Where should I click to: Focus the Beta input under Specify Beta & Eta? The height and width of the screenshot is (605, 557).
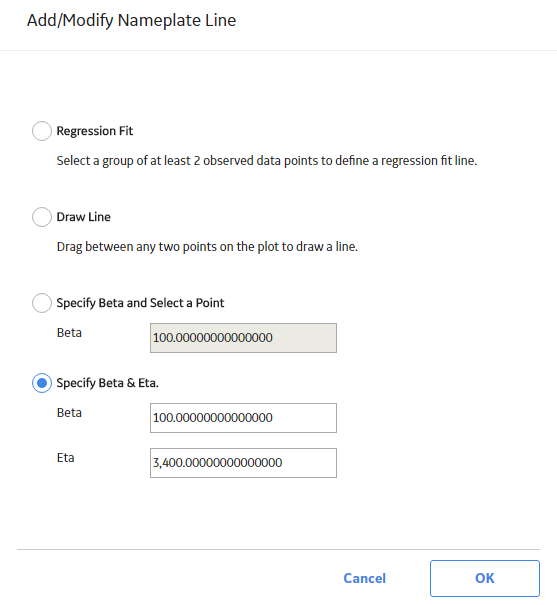click(243, 418)
